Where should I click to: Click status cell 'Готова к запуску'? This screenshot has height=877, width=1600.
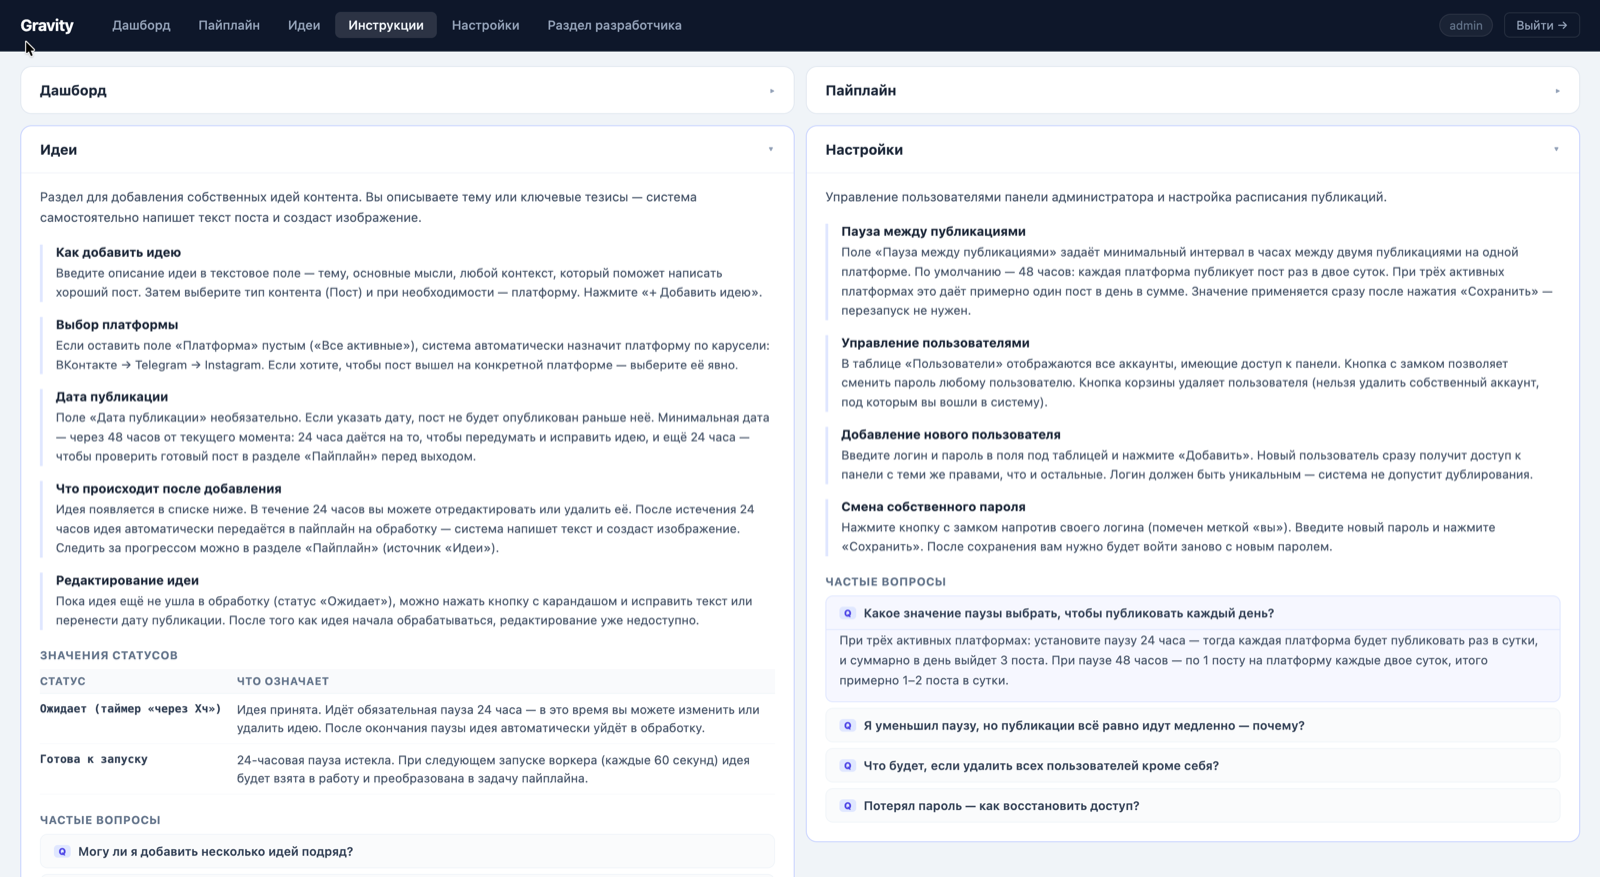coord(94,759)
